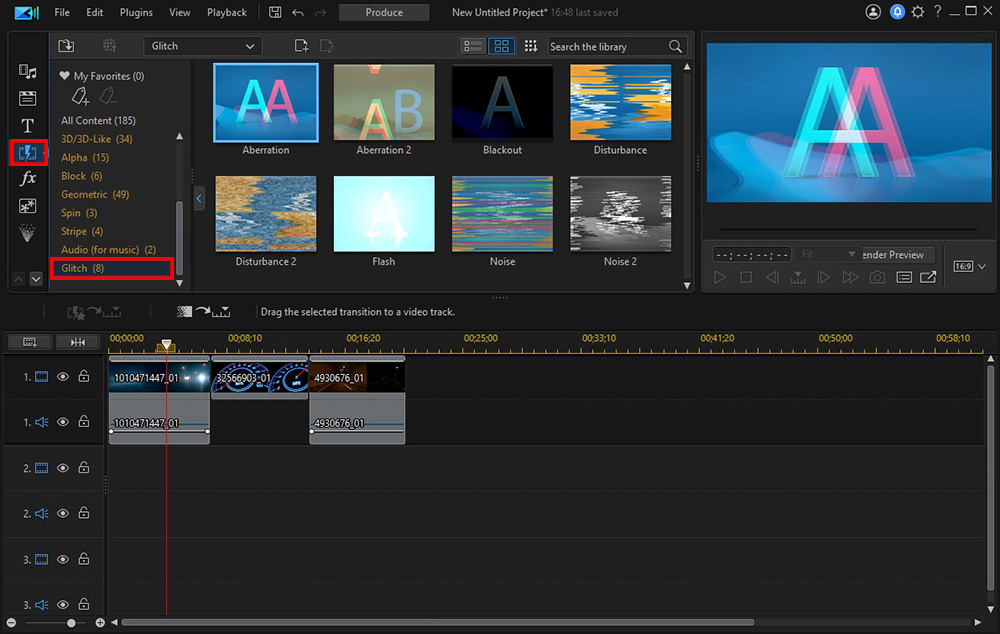This screenshot has height=634, width=1000.
Task: Click the Transition Room sidebar icon
Action: pyautogui.click(x=28, y=153)
